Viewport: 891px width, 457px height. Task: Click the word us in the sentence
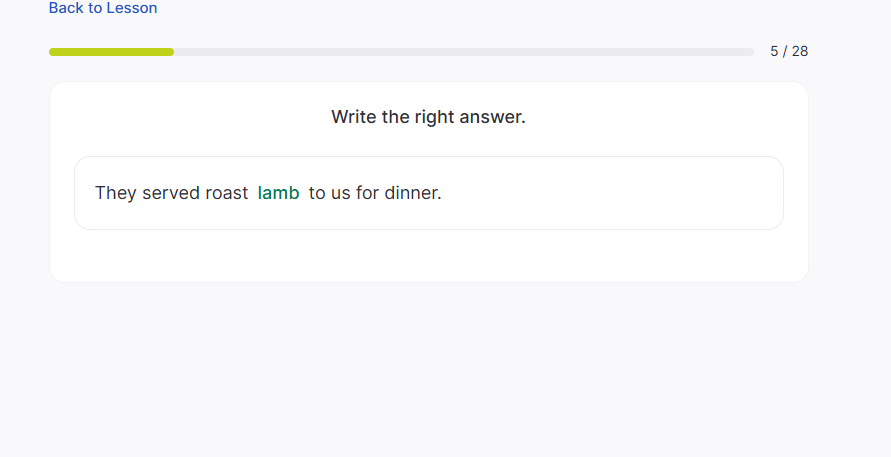(x=341, y=193)
